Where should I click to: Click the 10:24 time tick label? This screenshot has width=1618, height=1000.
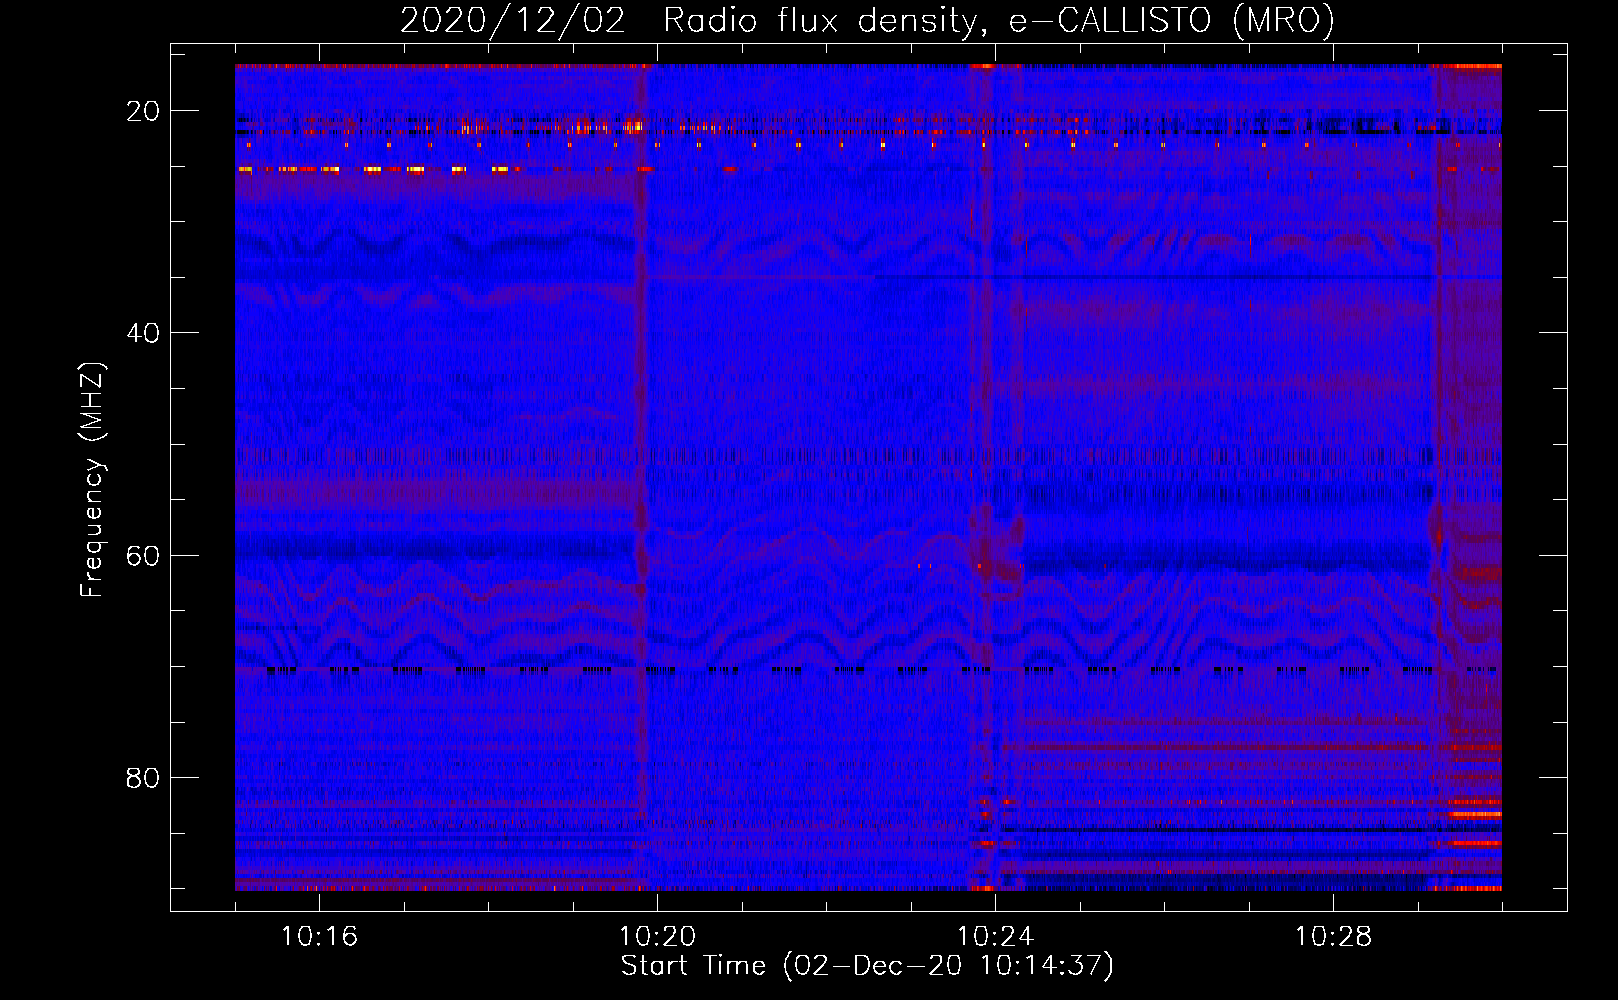(x=995, y=937)
